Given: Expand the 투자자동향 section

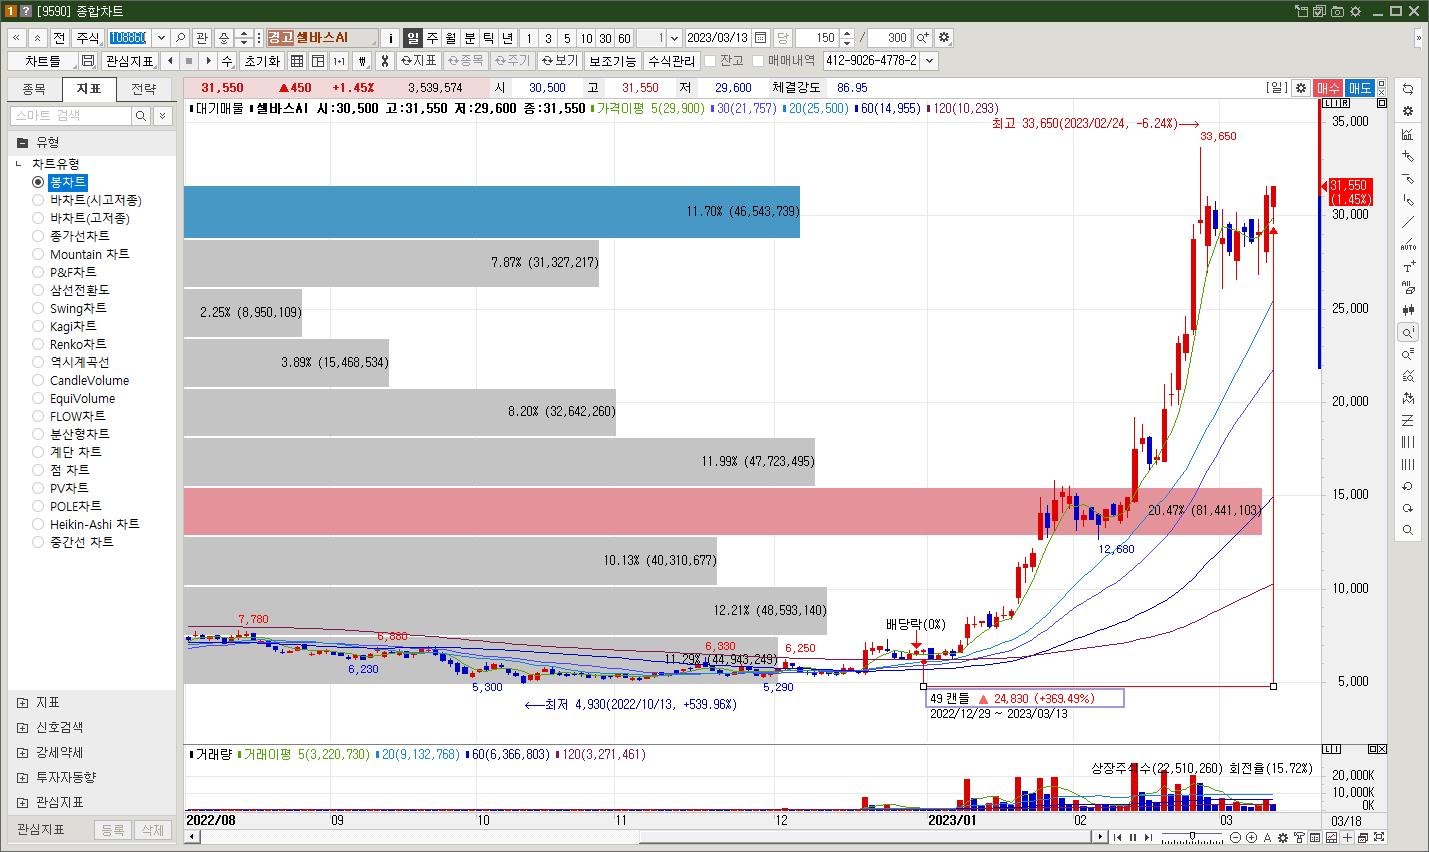Looking at the screenshot, I should 23,778.
